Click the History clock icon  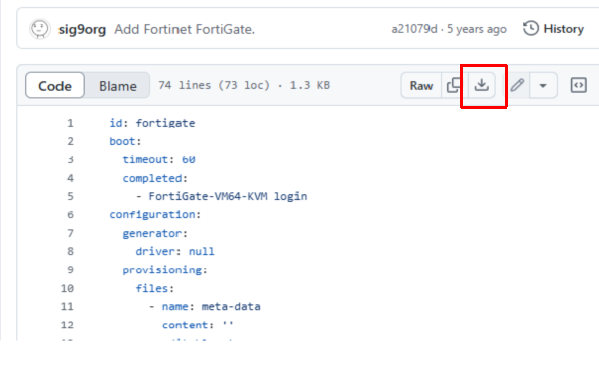(531, 29)
